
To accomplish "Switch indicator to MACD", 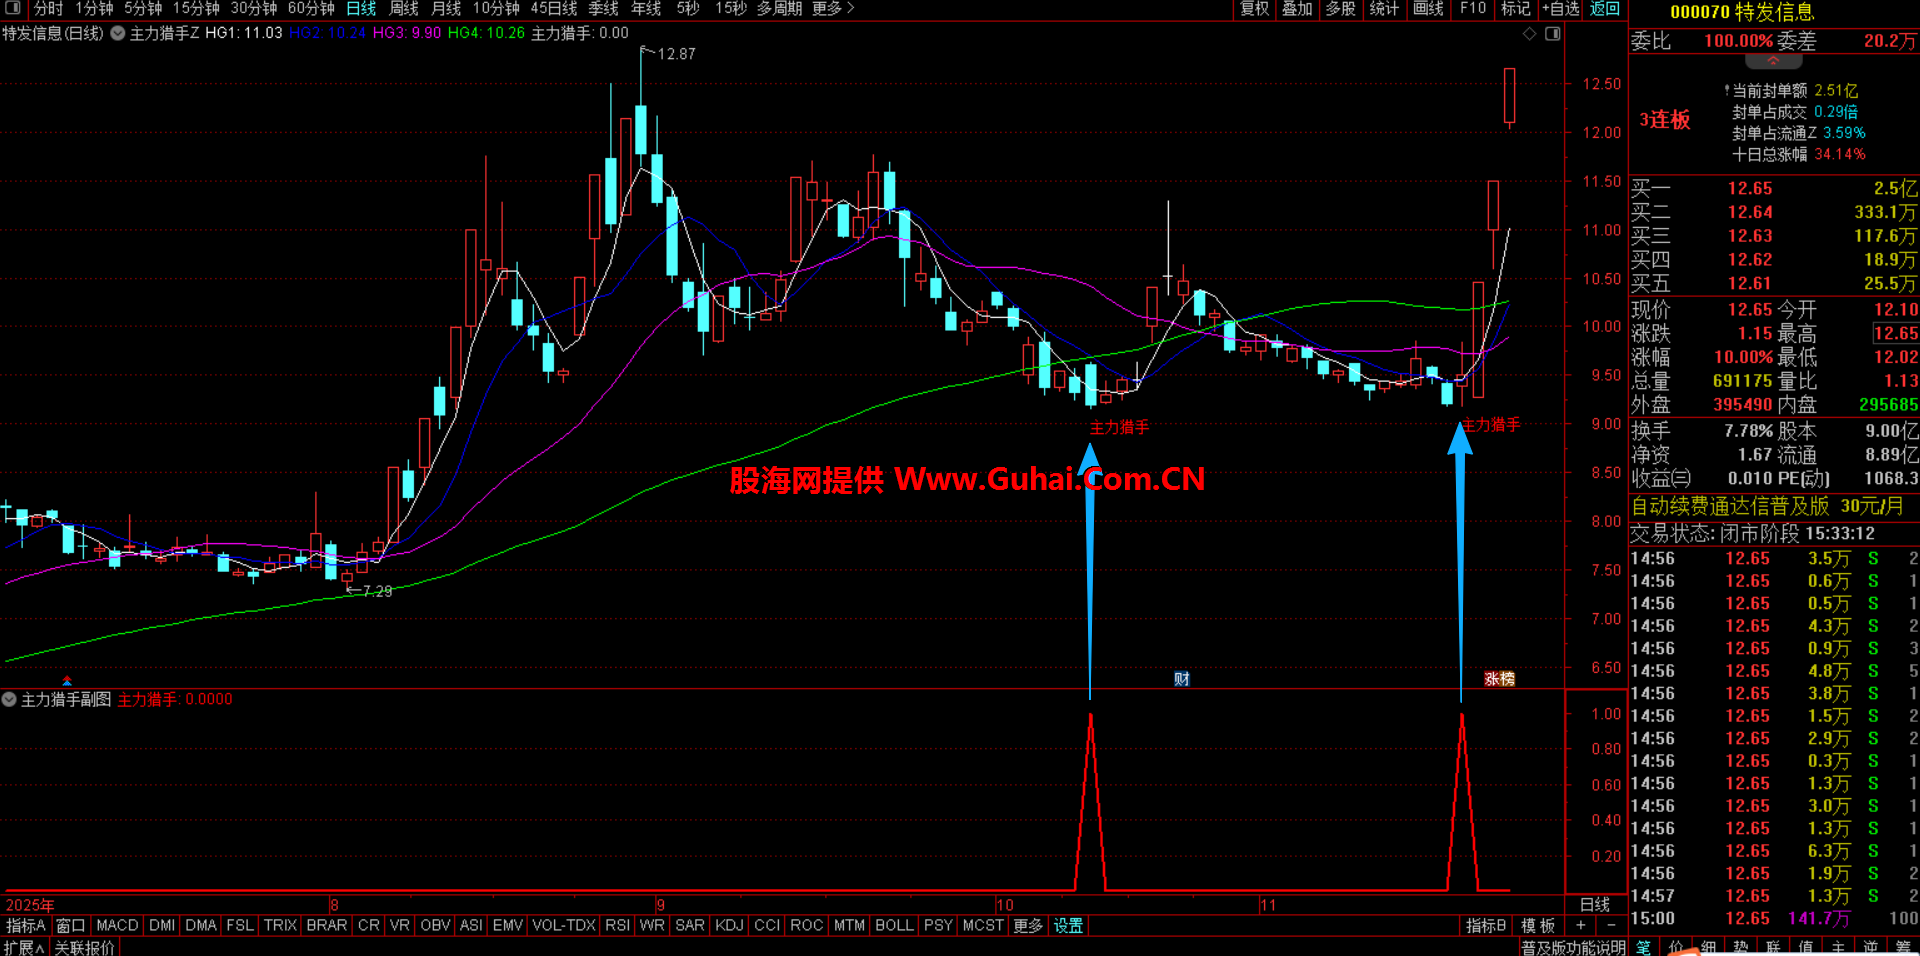I will pyautogui.click(x=117, y=926).
